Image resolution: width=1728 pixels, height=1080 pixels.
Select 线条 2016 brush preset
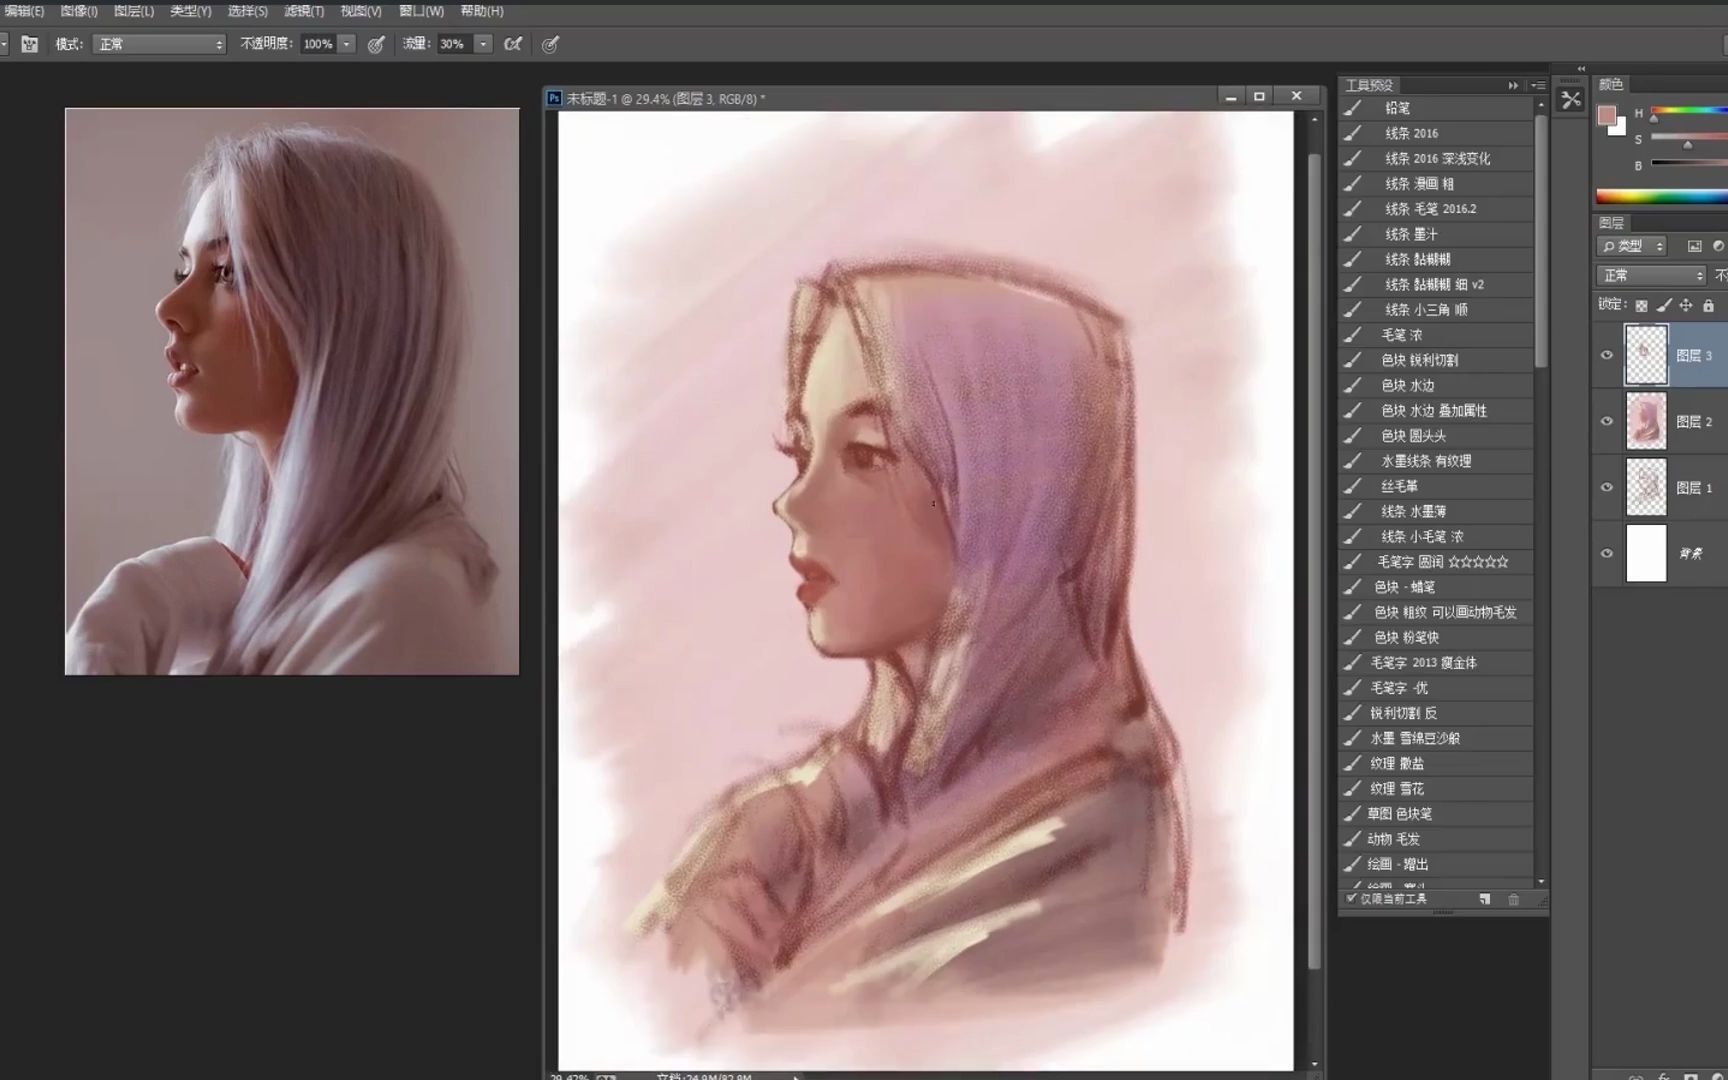1436,133
